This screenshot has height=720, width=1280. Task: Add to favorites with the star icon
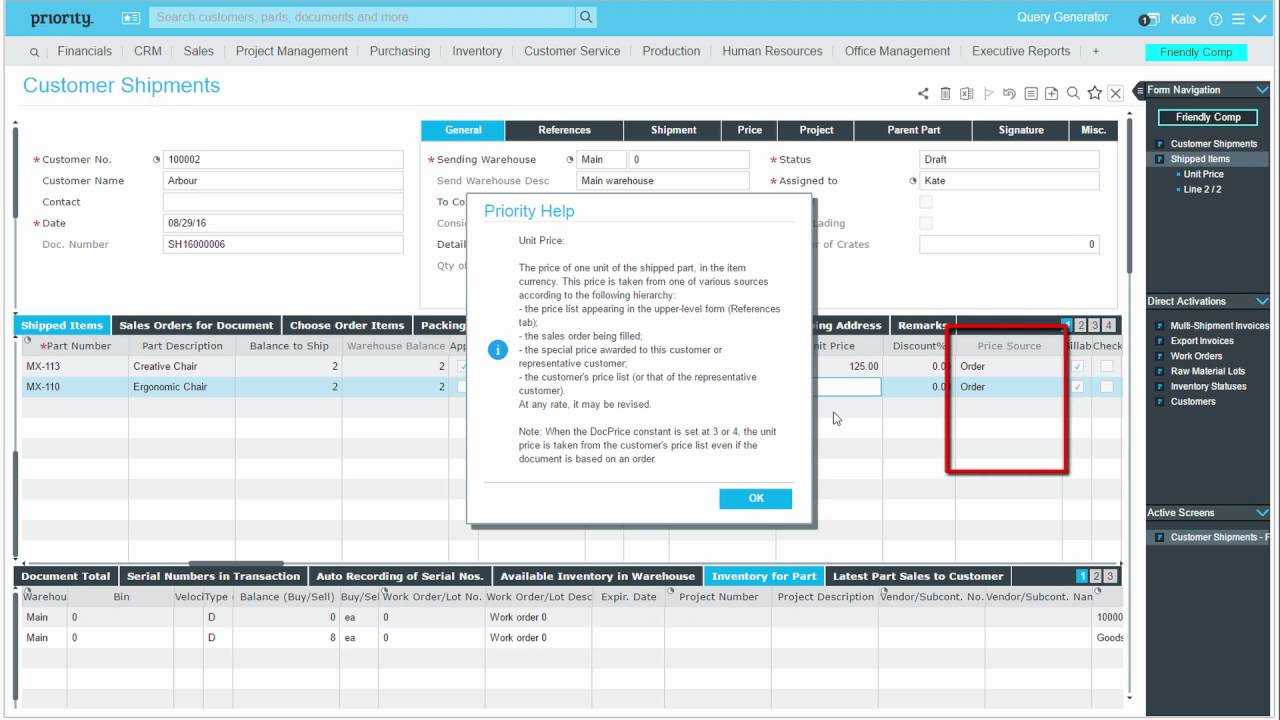(x=1094, y=93)
